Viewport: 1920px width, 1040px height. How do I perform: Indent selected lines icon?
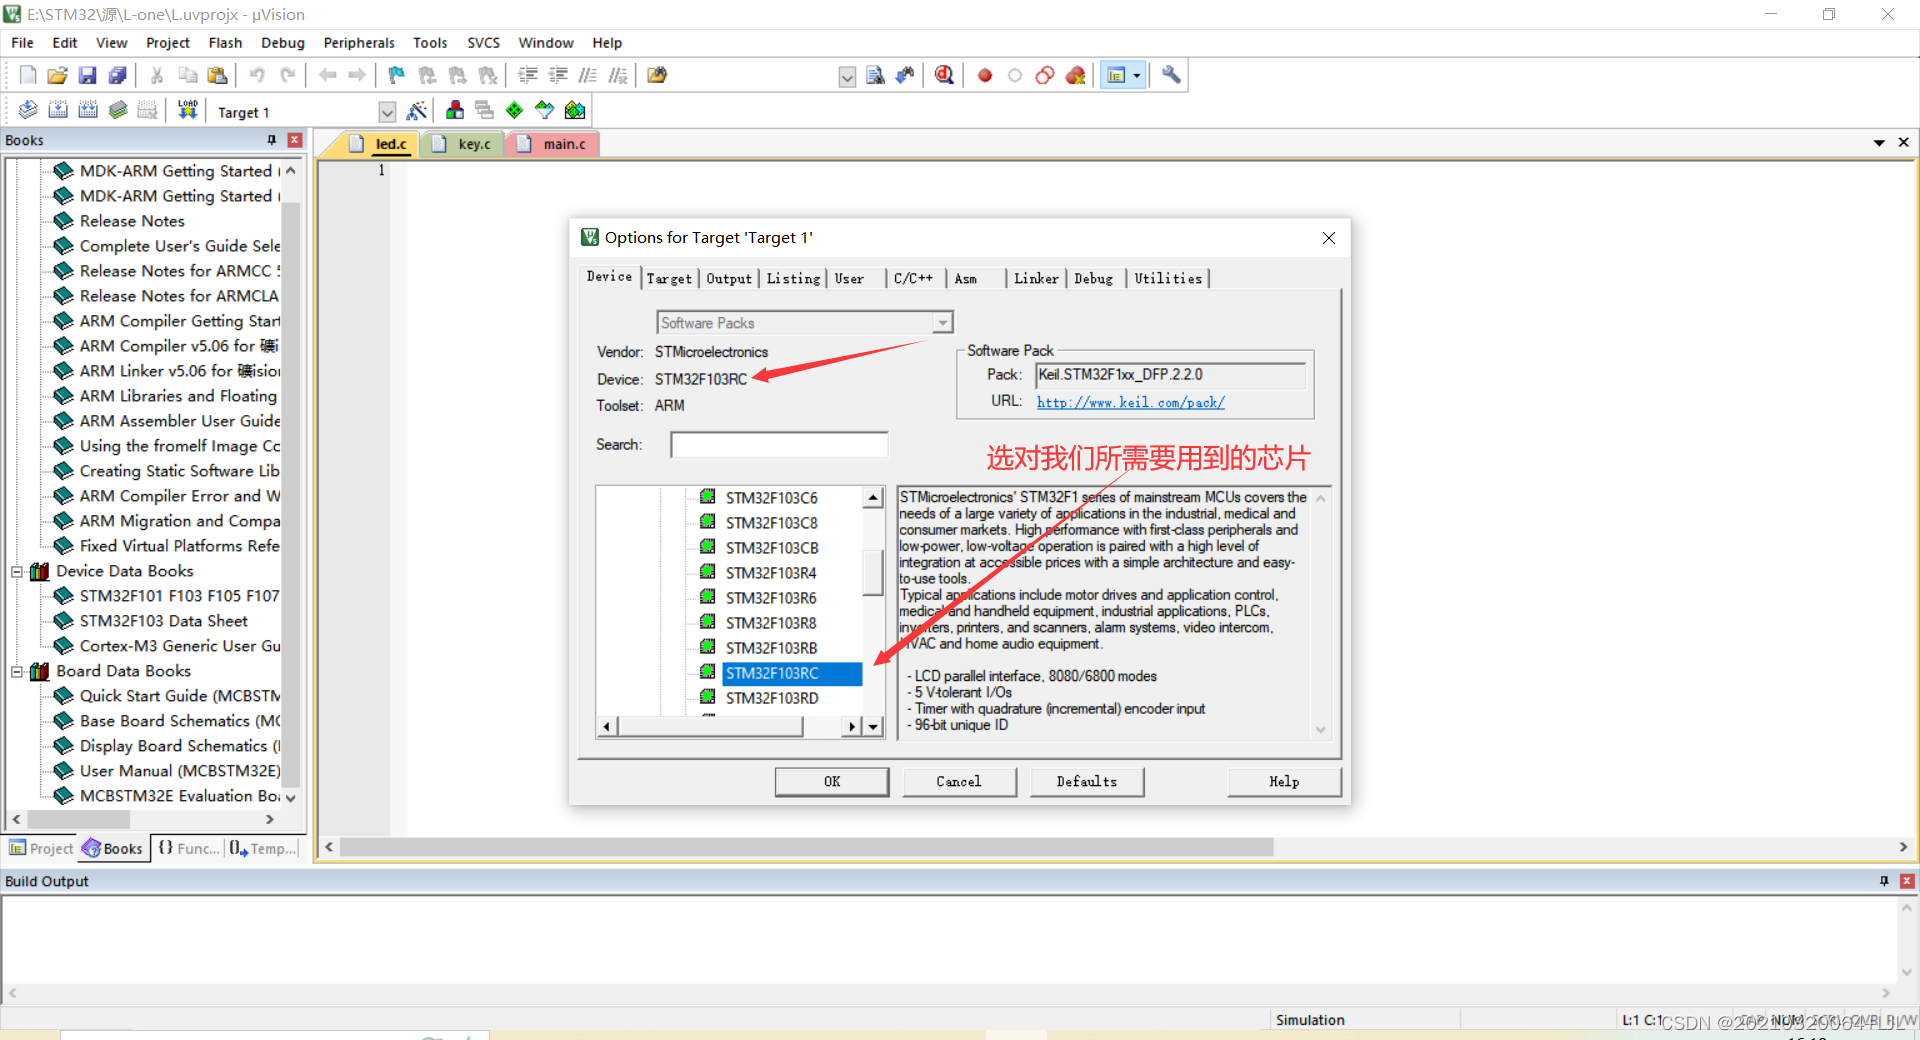click(528, 75)
